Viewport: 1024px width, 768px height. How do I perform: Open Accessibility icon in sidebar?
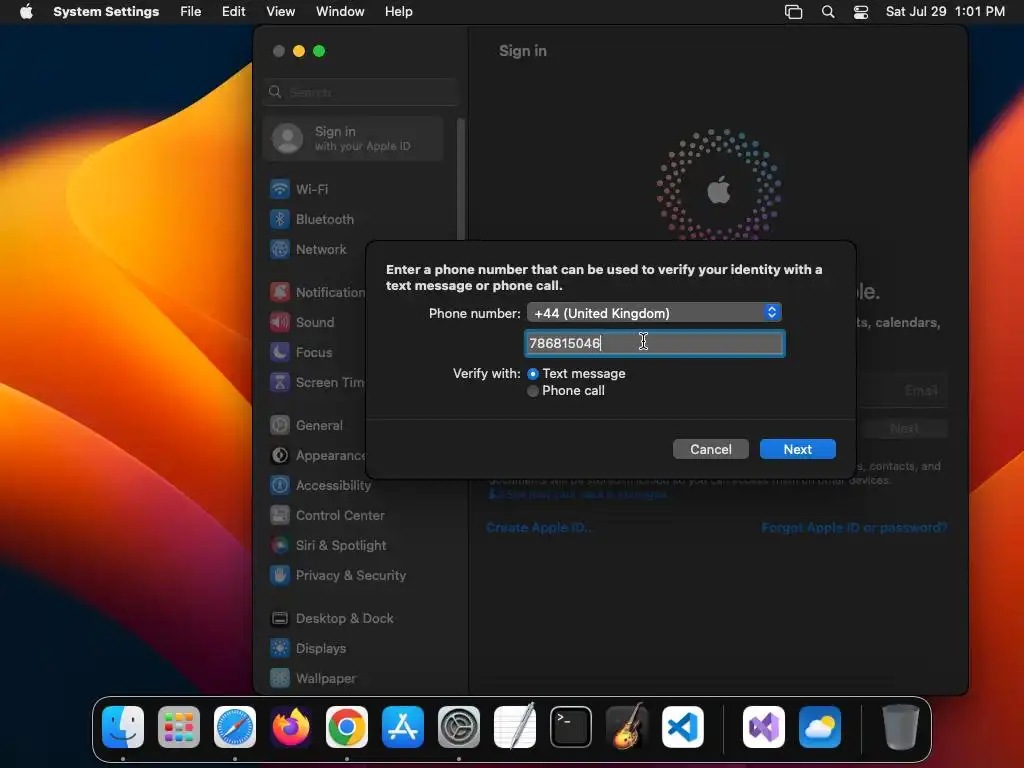click(x=280, y=486)
